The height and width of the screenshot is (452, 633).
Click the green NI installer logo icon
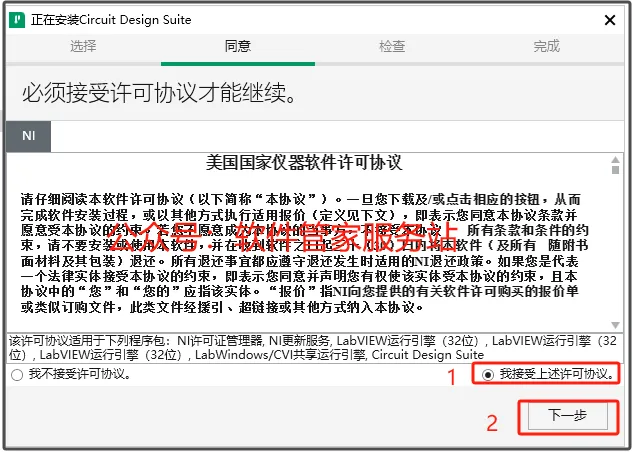coord(17,20)
